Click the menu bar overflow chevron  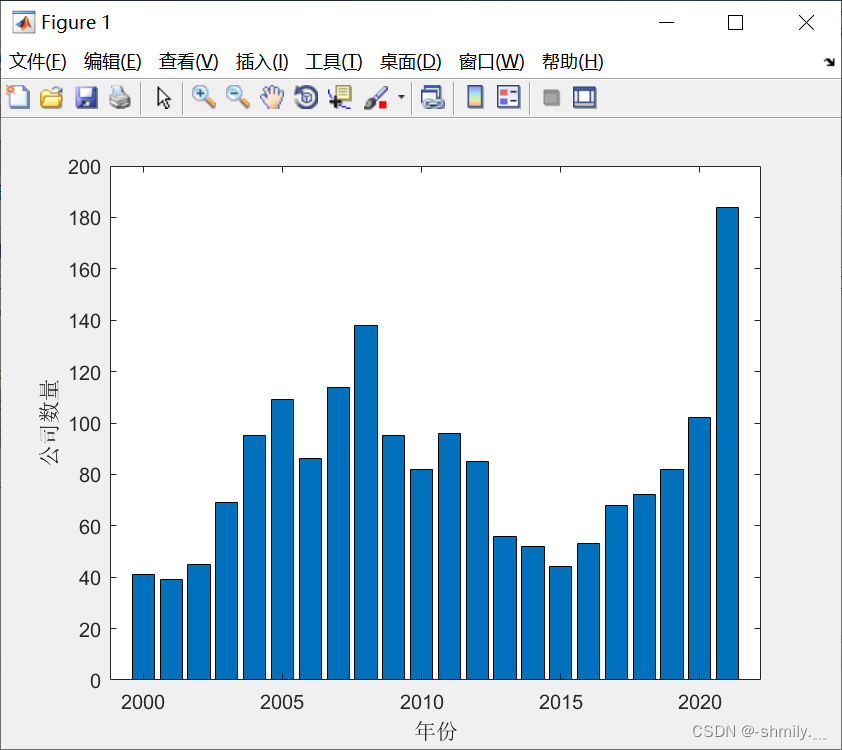click(829, 61)
